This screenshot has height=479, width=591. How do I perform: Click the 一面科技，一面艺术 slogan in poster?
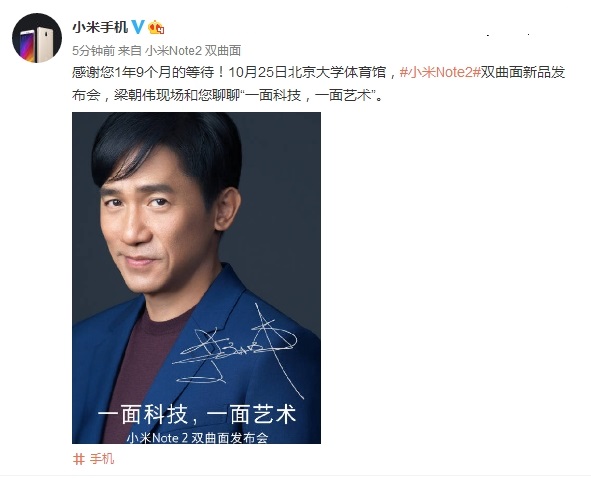coord(197,415)
